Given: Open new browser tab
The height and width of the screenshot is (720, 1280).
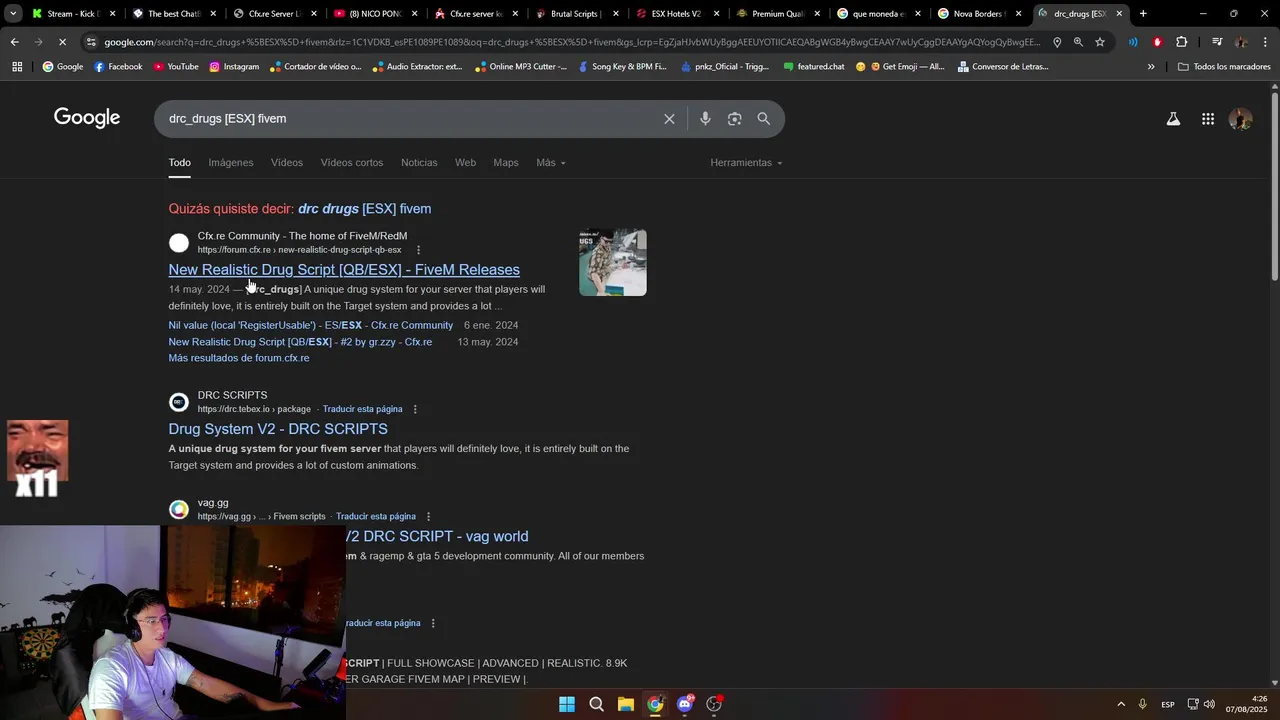Looking at the screenshot, I should click(1143, 14).
